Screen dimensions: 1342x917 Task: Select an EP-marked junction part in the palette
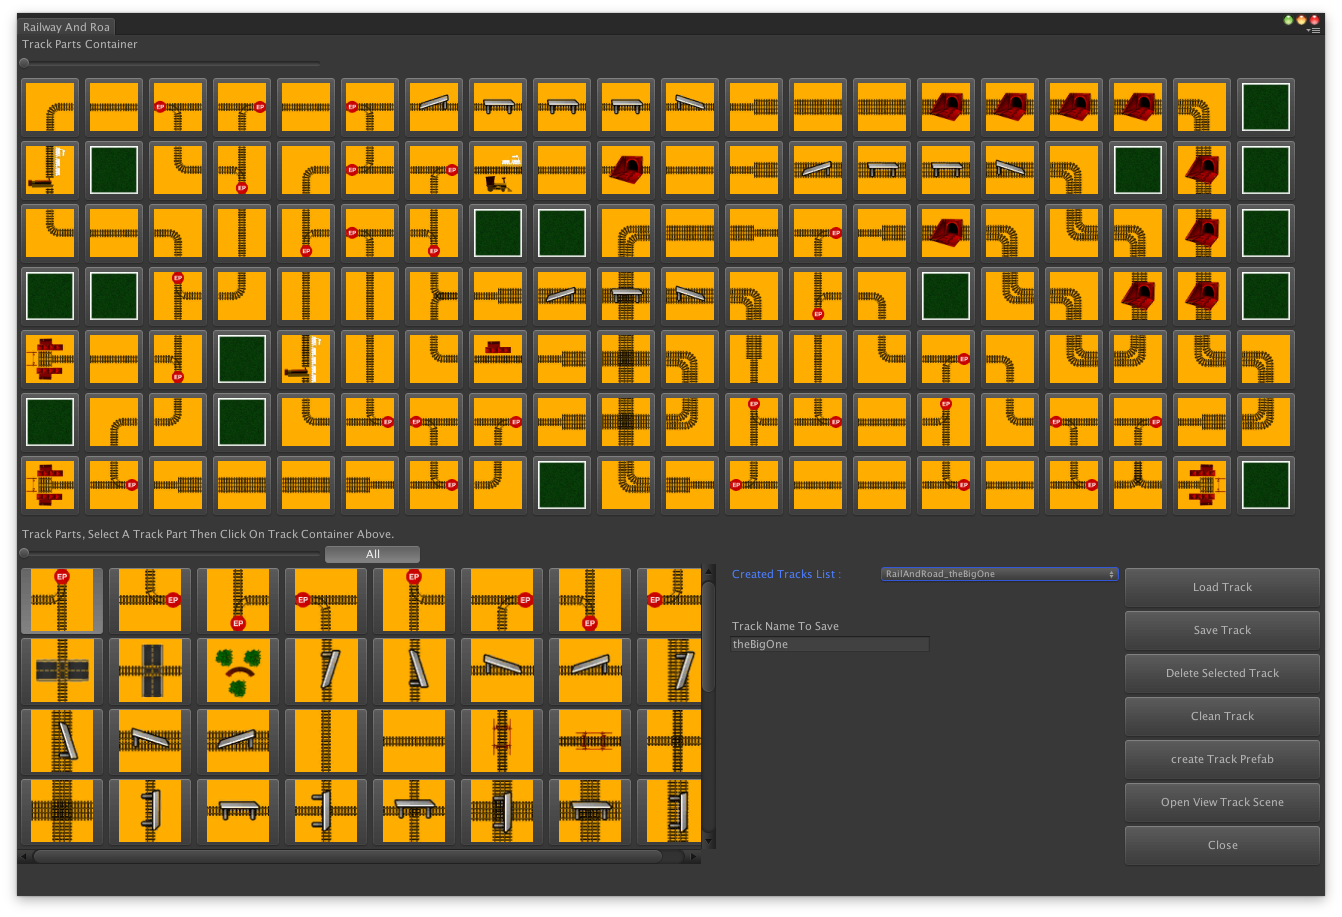point(61,600)
